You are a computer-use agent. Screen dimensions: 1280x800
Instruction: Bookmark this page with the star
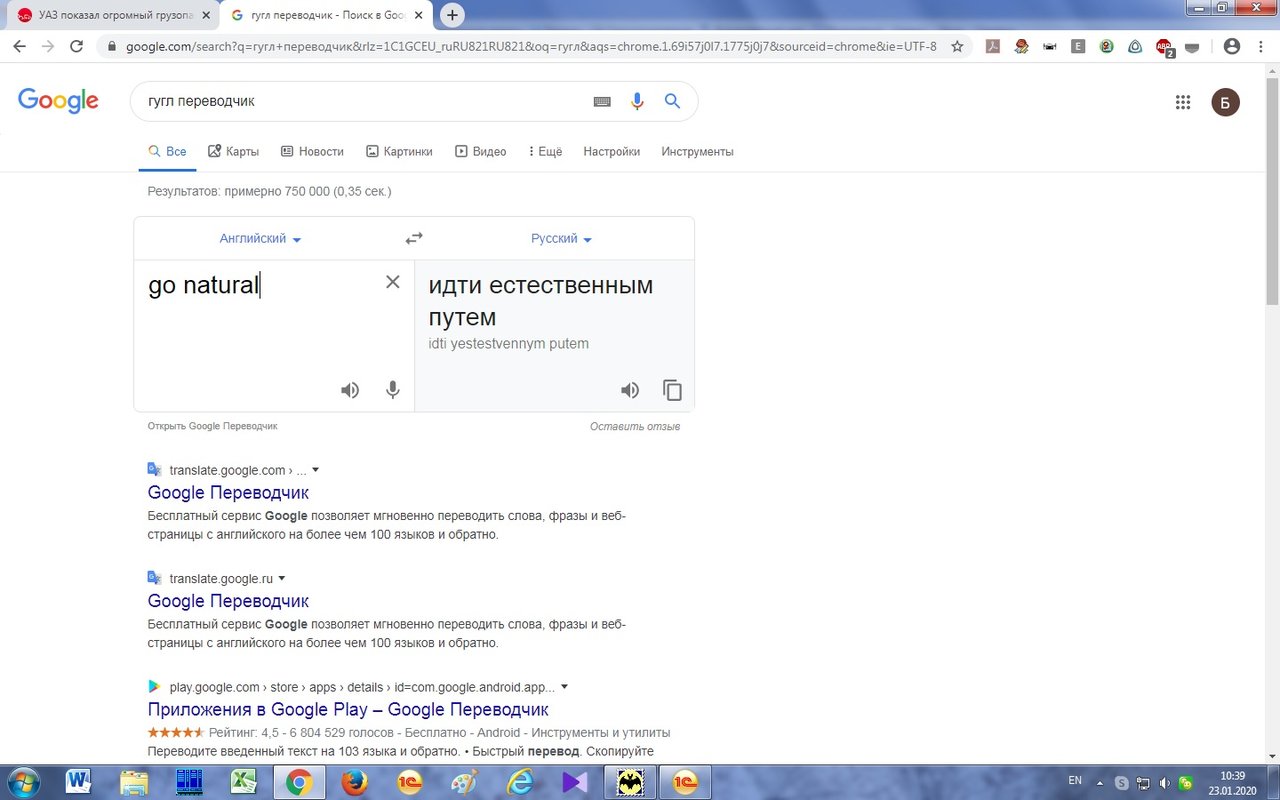pos(957,46)
